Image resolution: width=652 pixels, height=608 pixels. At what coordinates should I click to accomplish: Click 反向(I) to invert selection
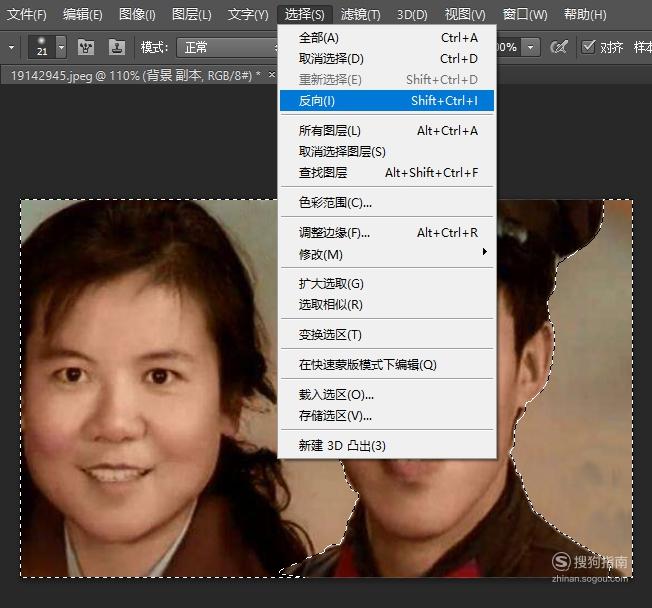pyautogui.click(x=387, y=101)
